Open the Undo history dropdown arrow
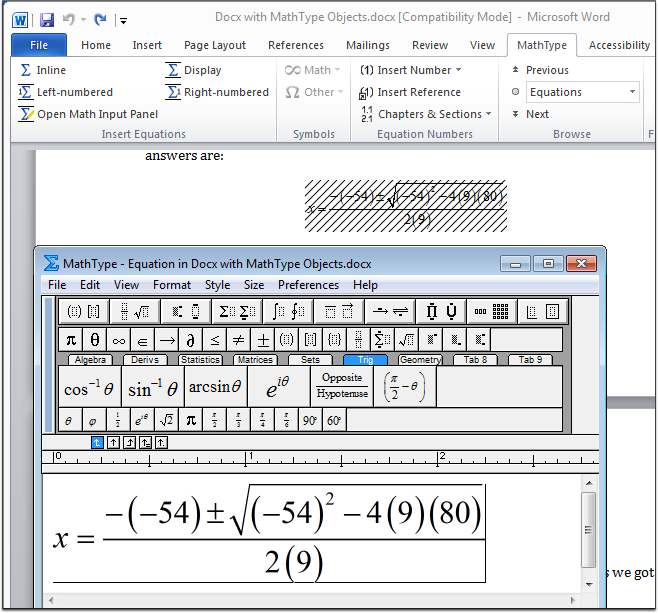This screenshot has height=613, width=658. (84, 20)
